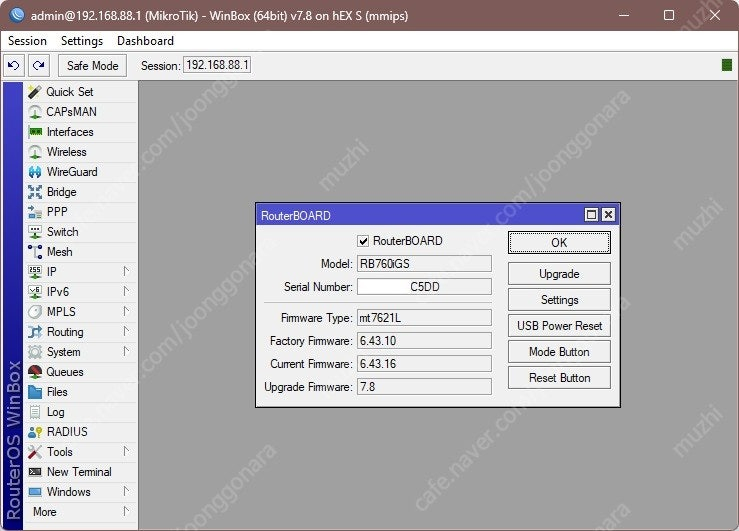Screen dimensions: 739x531
Task: Click the Windows menu icon
Action: tap(35, 492)
